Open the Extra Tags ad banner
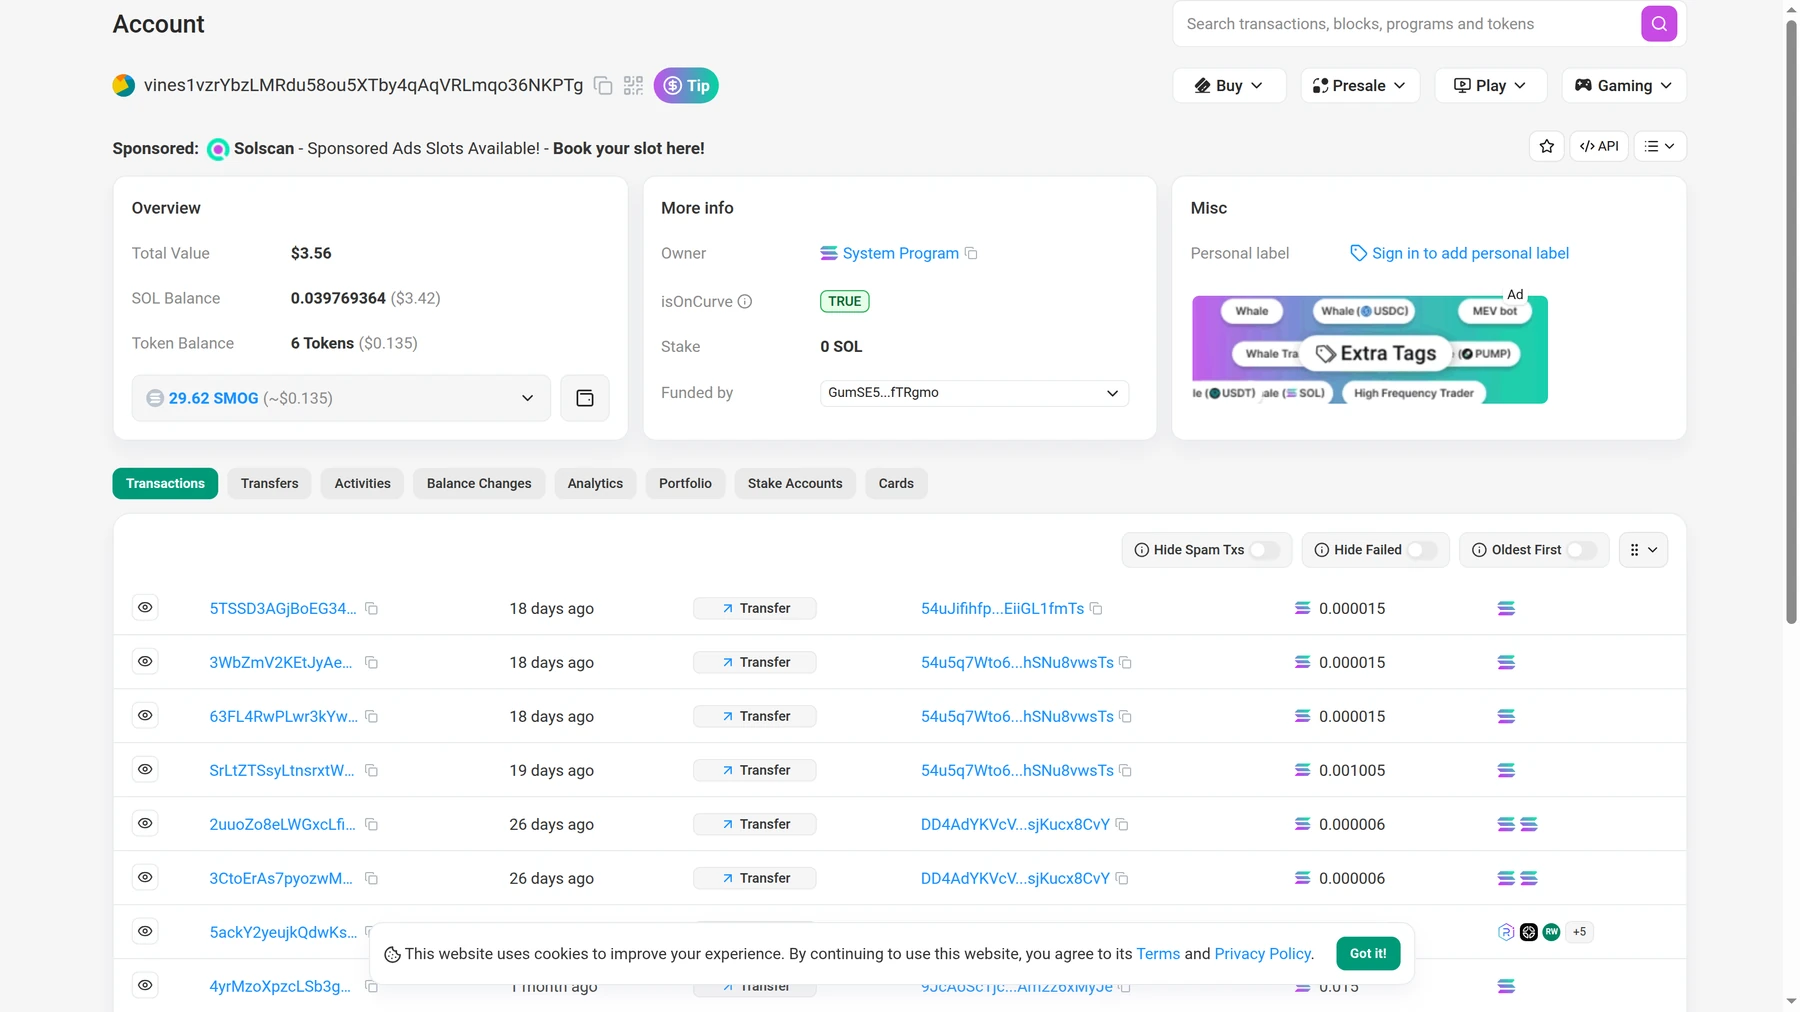The width and height of the screenshot is (1800, 1012). pyautogui.click(x=1369, y=350)
